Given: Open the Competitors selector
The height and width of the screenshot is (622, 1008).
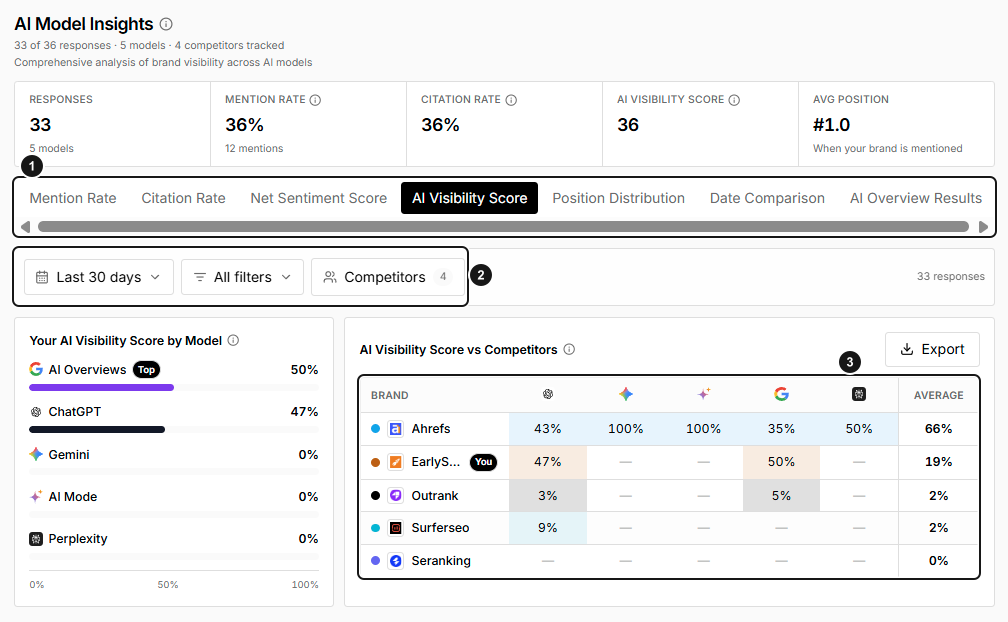Looking at the screenshot, I should click(388, 277).
